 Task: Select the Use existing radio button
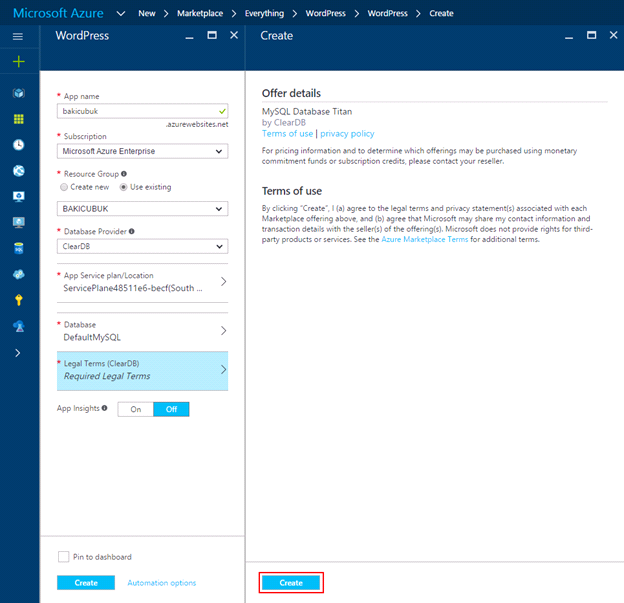click(123, 187)
